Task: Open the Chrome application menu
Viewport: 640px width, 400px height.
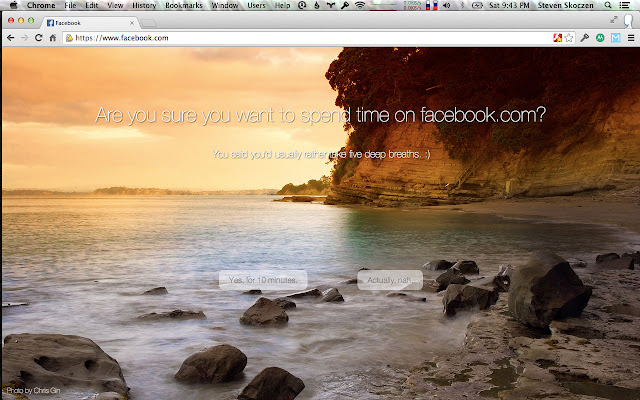Action: tap(41, 5)
